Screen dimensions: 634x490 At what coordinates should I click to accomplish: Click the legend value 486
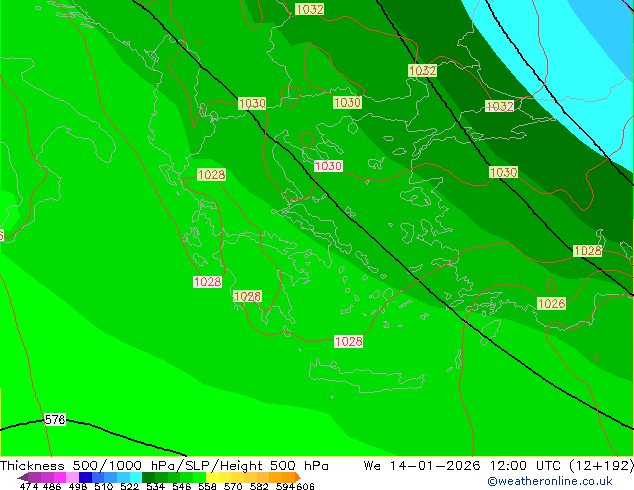click(x=52, y=486)
